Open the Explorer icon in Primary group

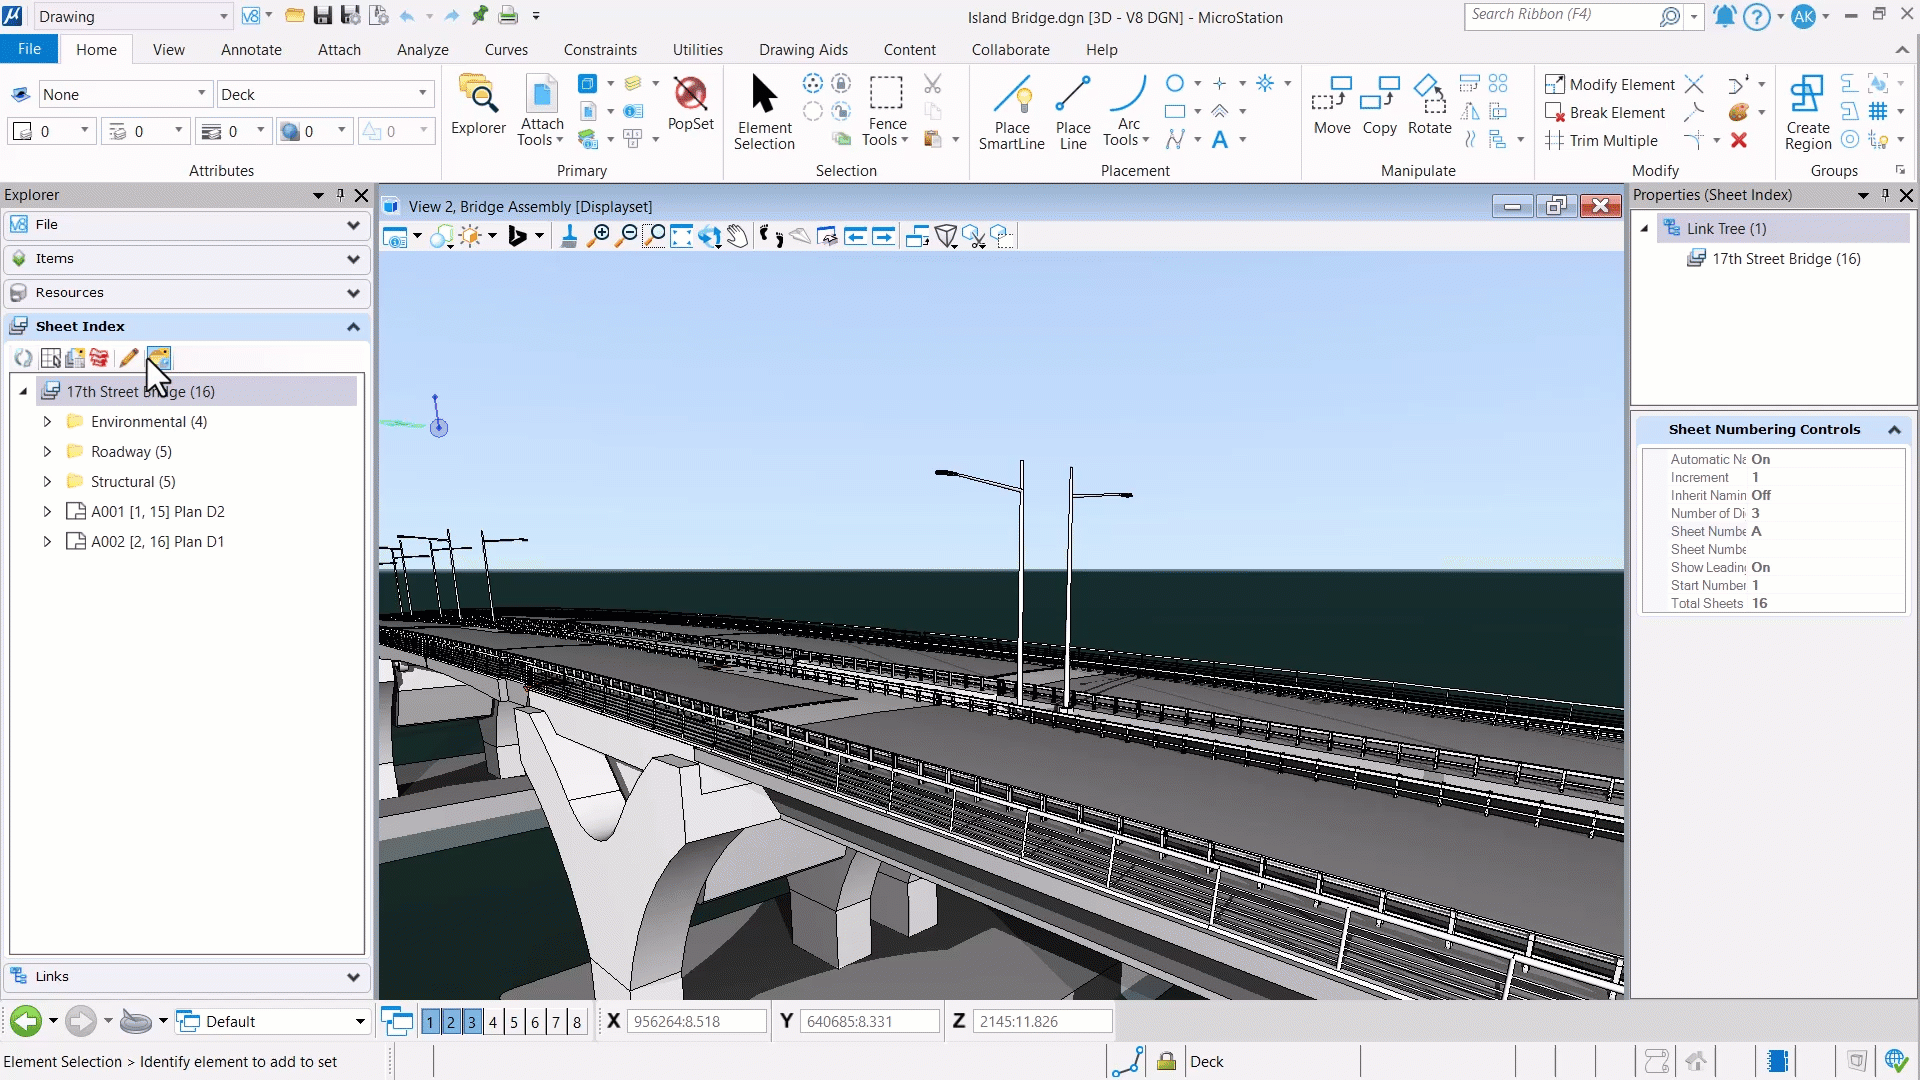[x=478, y=105]
